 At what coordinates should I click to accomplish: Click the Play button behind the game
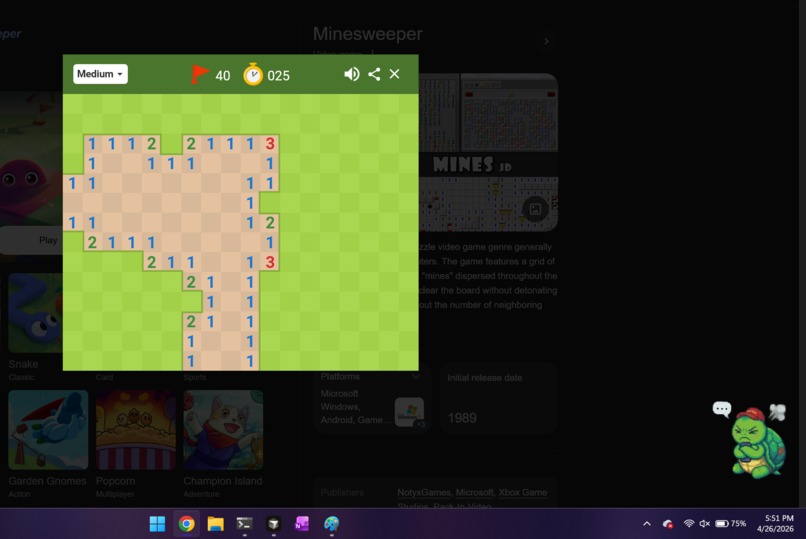coord(32,240)
